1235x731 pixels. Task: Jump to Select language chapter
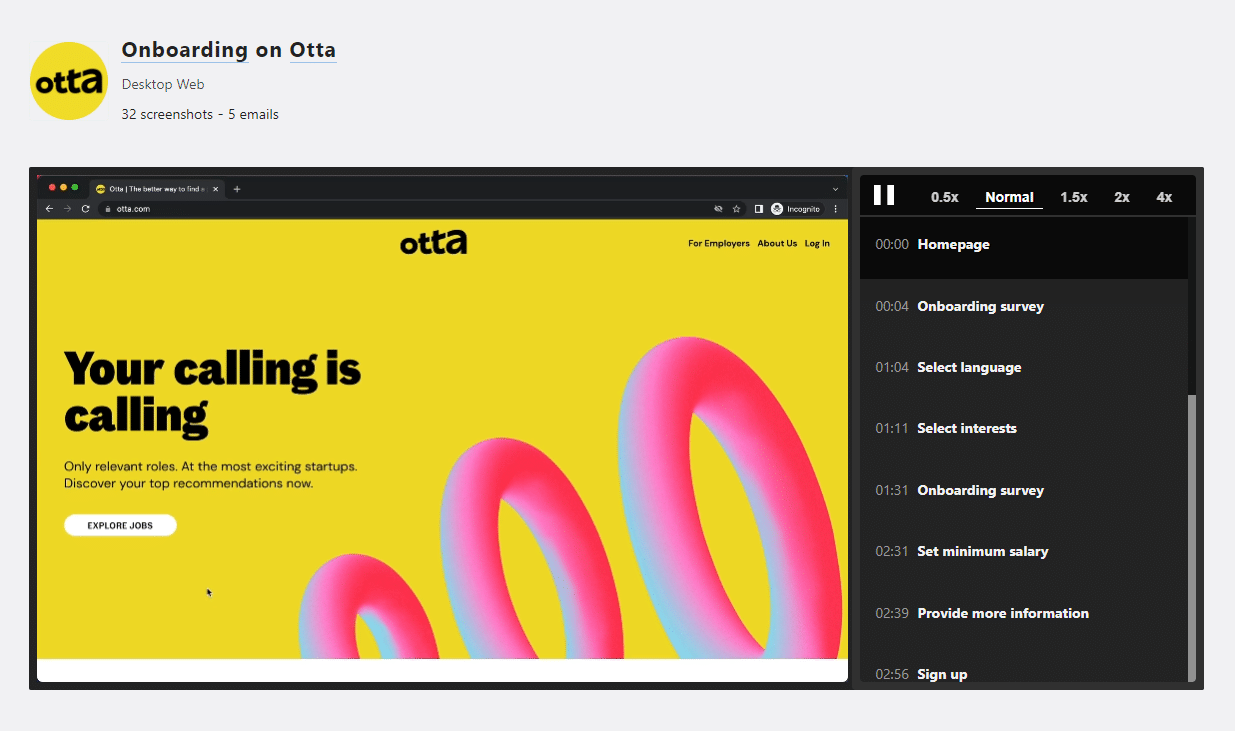point(1024,368)
